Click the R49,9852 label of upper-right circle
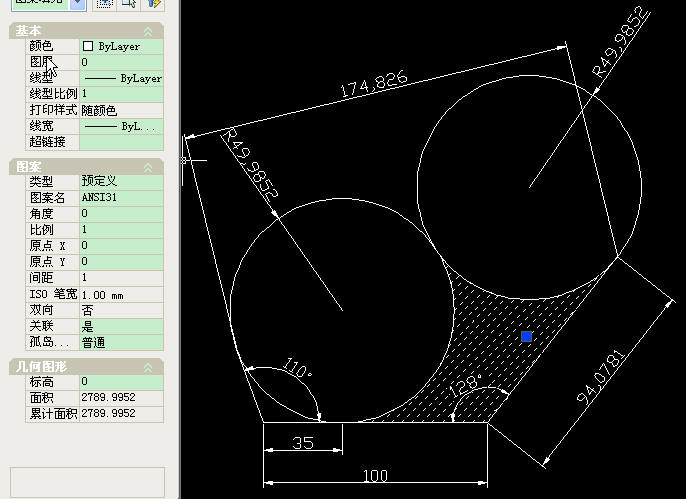 [620, 42]
